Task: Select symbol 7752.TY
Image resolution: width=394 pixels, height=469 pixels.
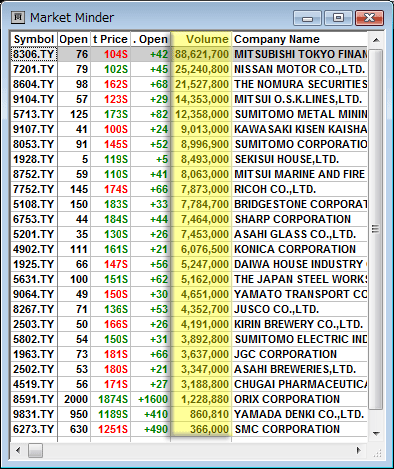Action: point(33,189)
